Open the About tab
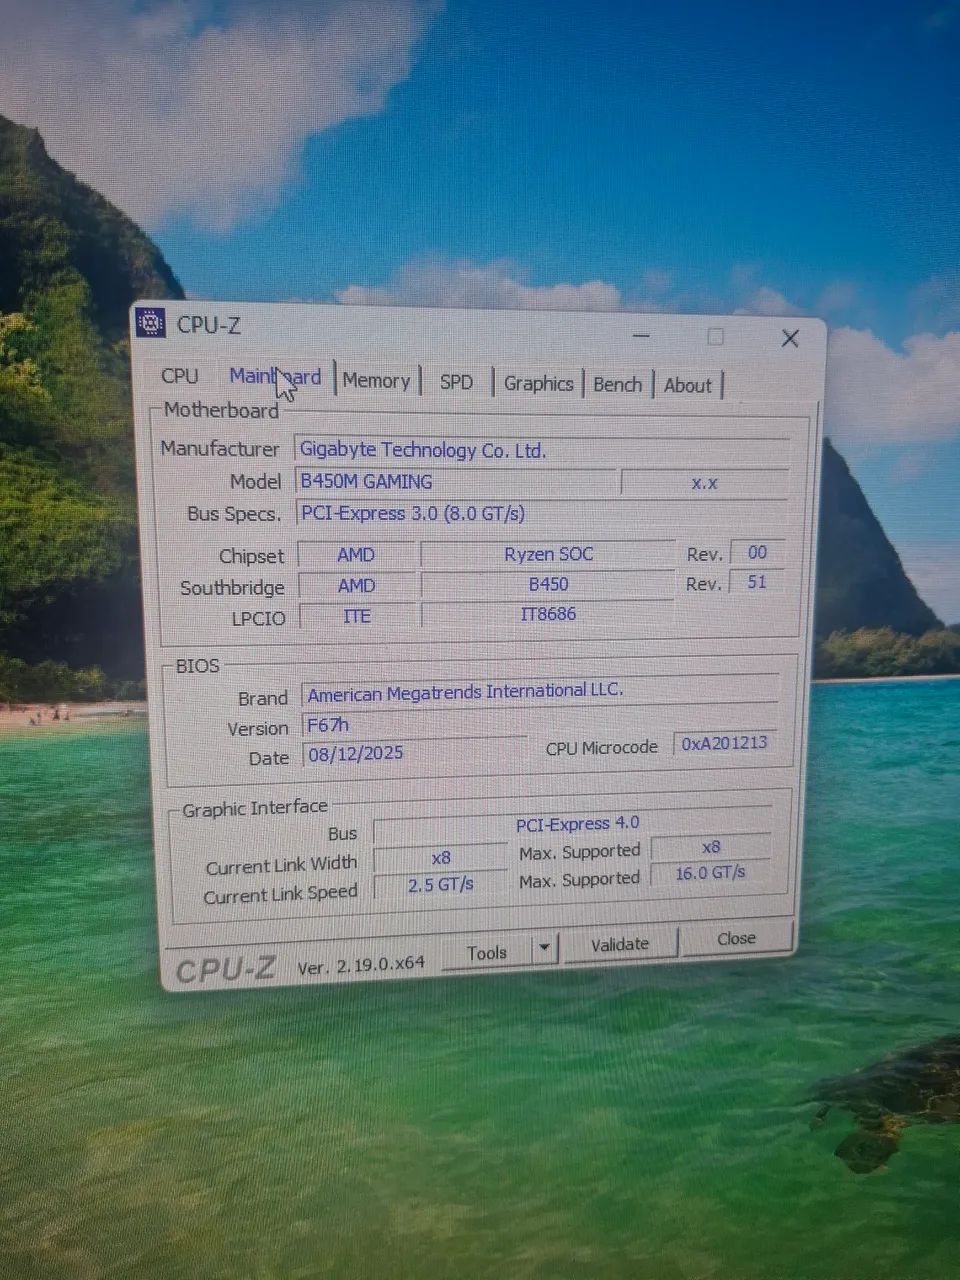 688,386
